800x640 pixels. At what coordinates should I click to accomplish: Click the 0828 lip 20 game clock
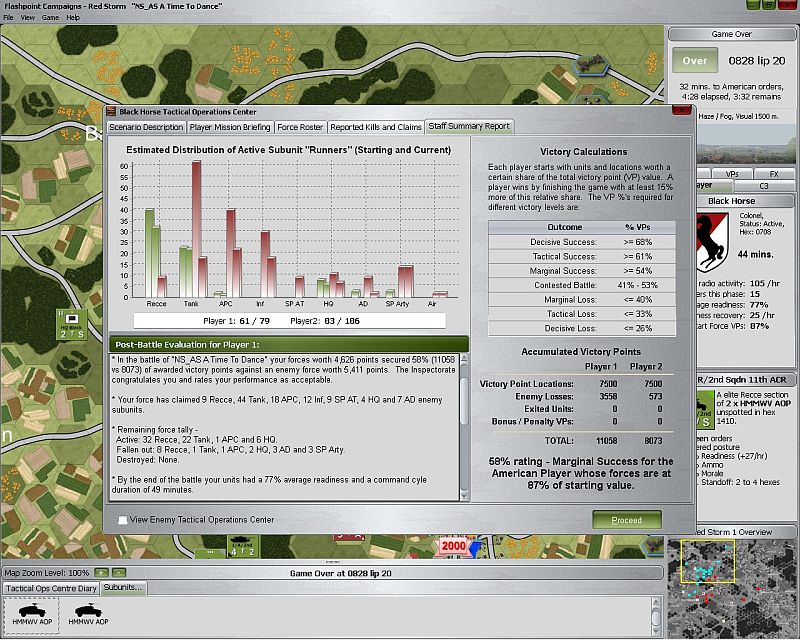coord(757,61)
